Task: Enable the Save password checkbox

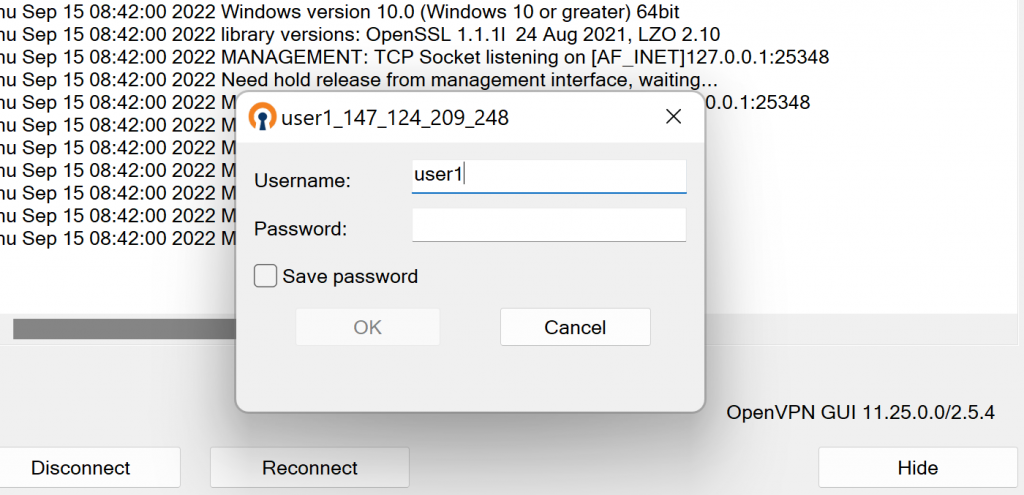Action: tap(265, 276)
